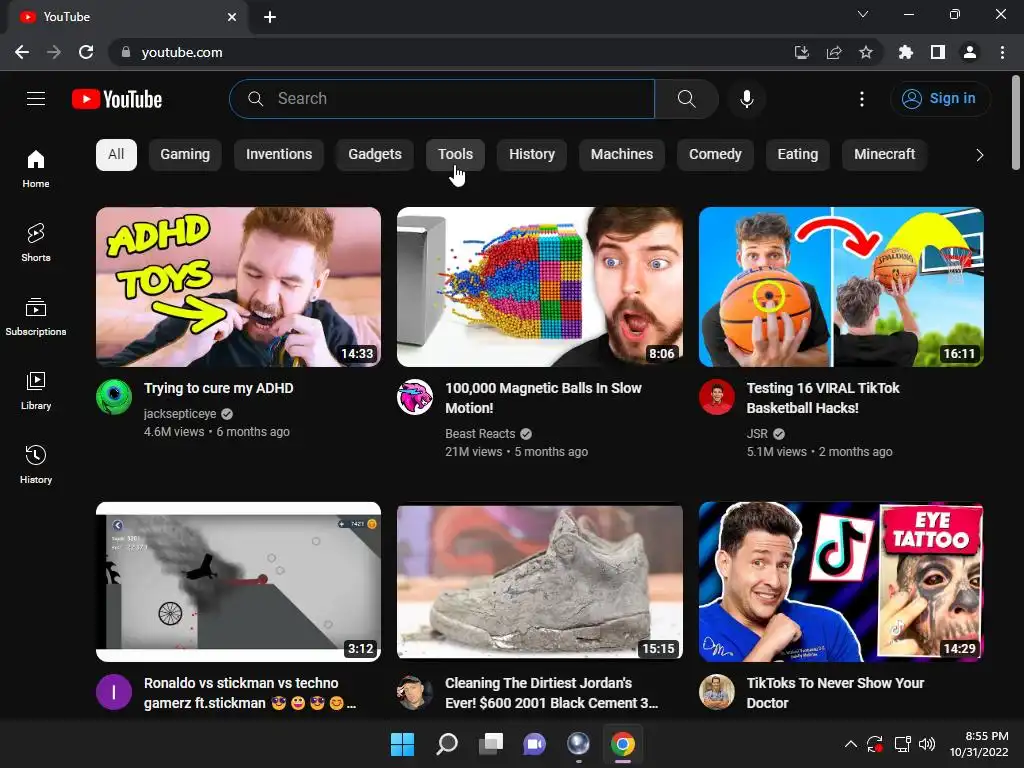1024x768 pixels.
Task: Open taskbar Search icon
Action: point(447,744)
